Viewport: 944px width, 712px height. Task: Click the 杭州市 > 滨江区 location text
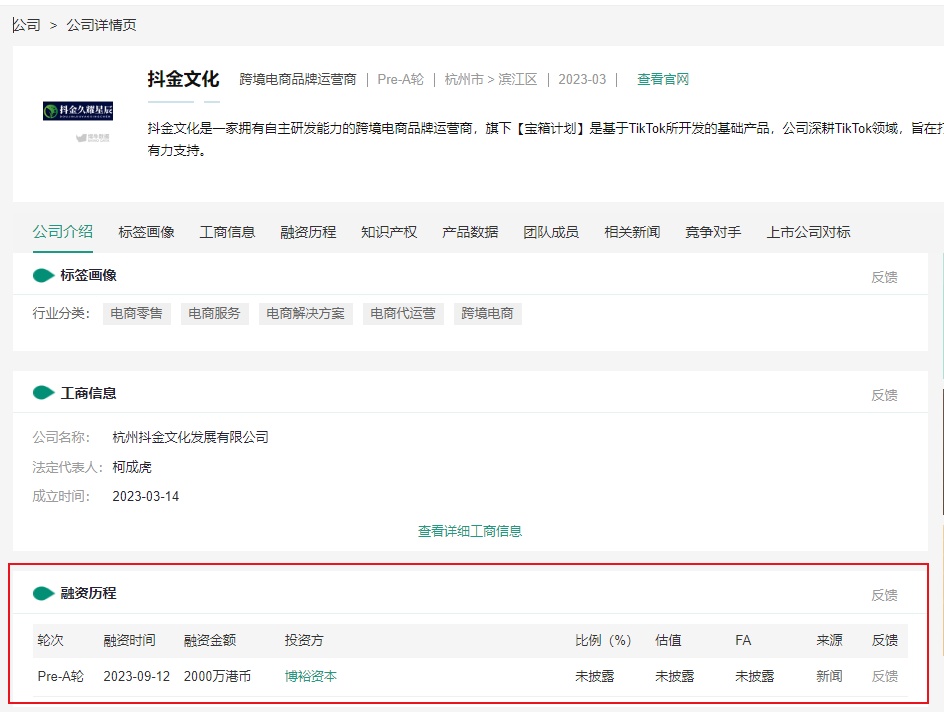(x=491, y=79)
